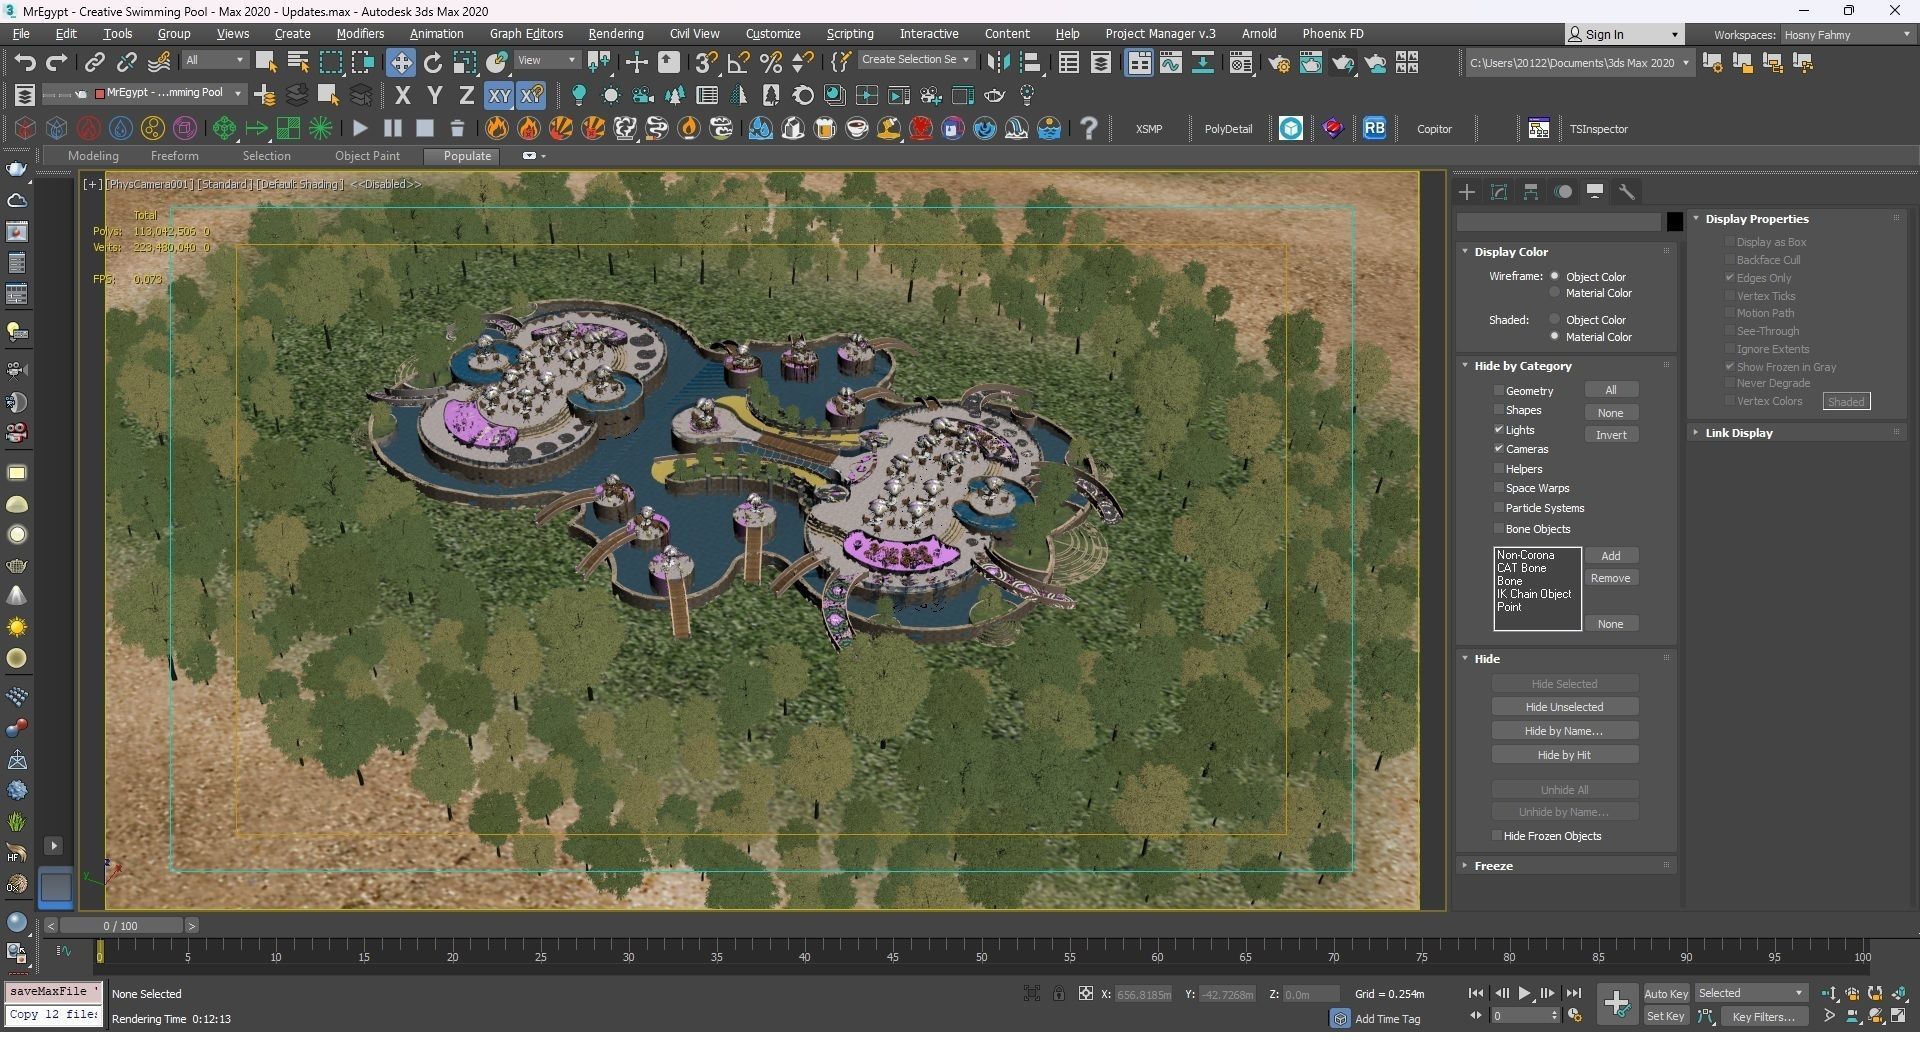The height and width of the screenshot is (1040, 1920).
Task: Open the Create command panel tab
Action: pyautogui.click(x=1467, y=192)
